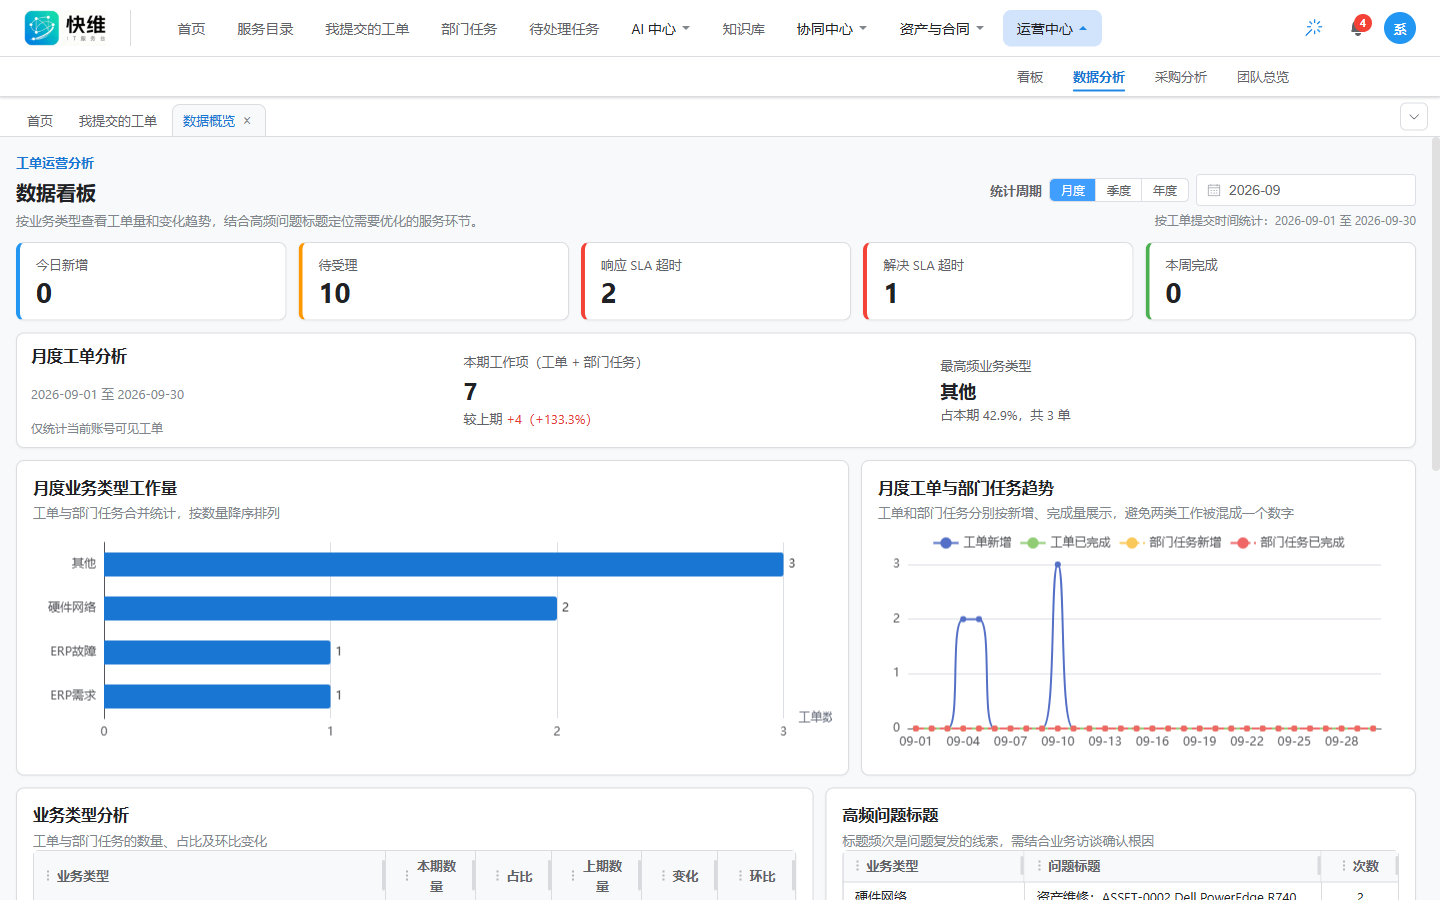Select 月度 statistics period
1440x900 pixels.
coord(1073,190)
